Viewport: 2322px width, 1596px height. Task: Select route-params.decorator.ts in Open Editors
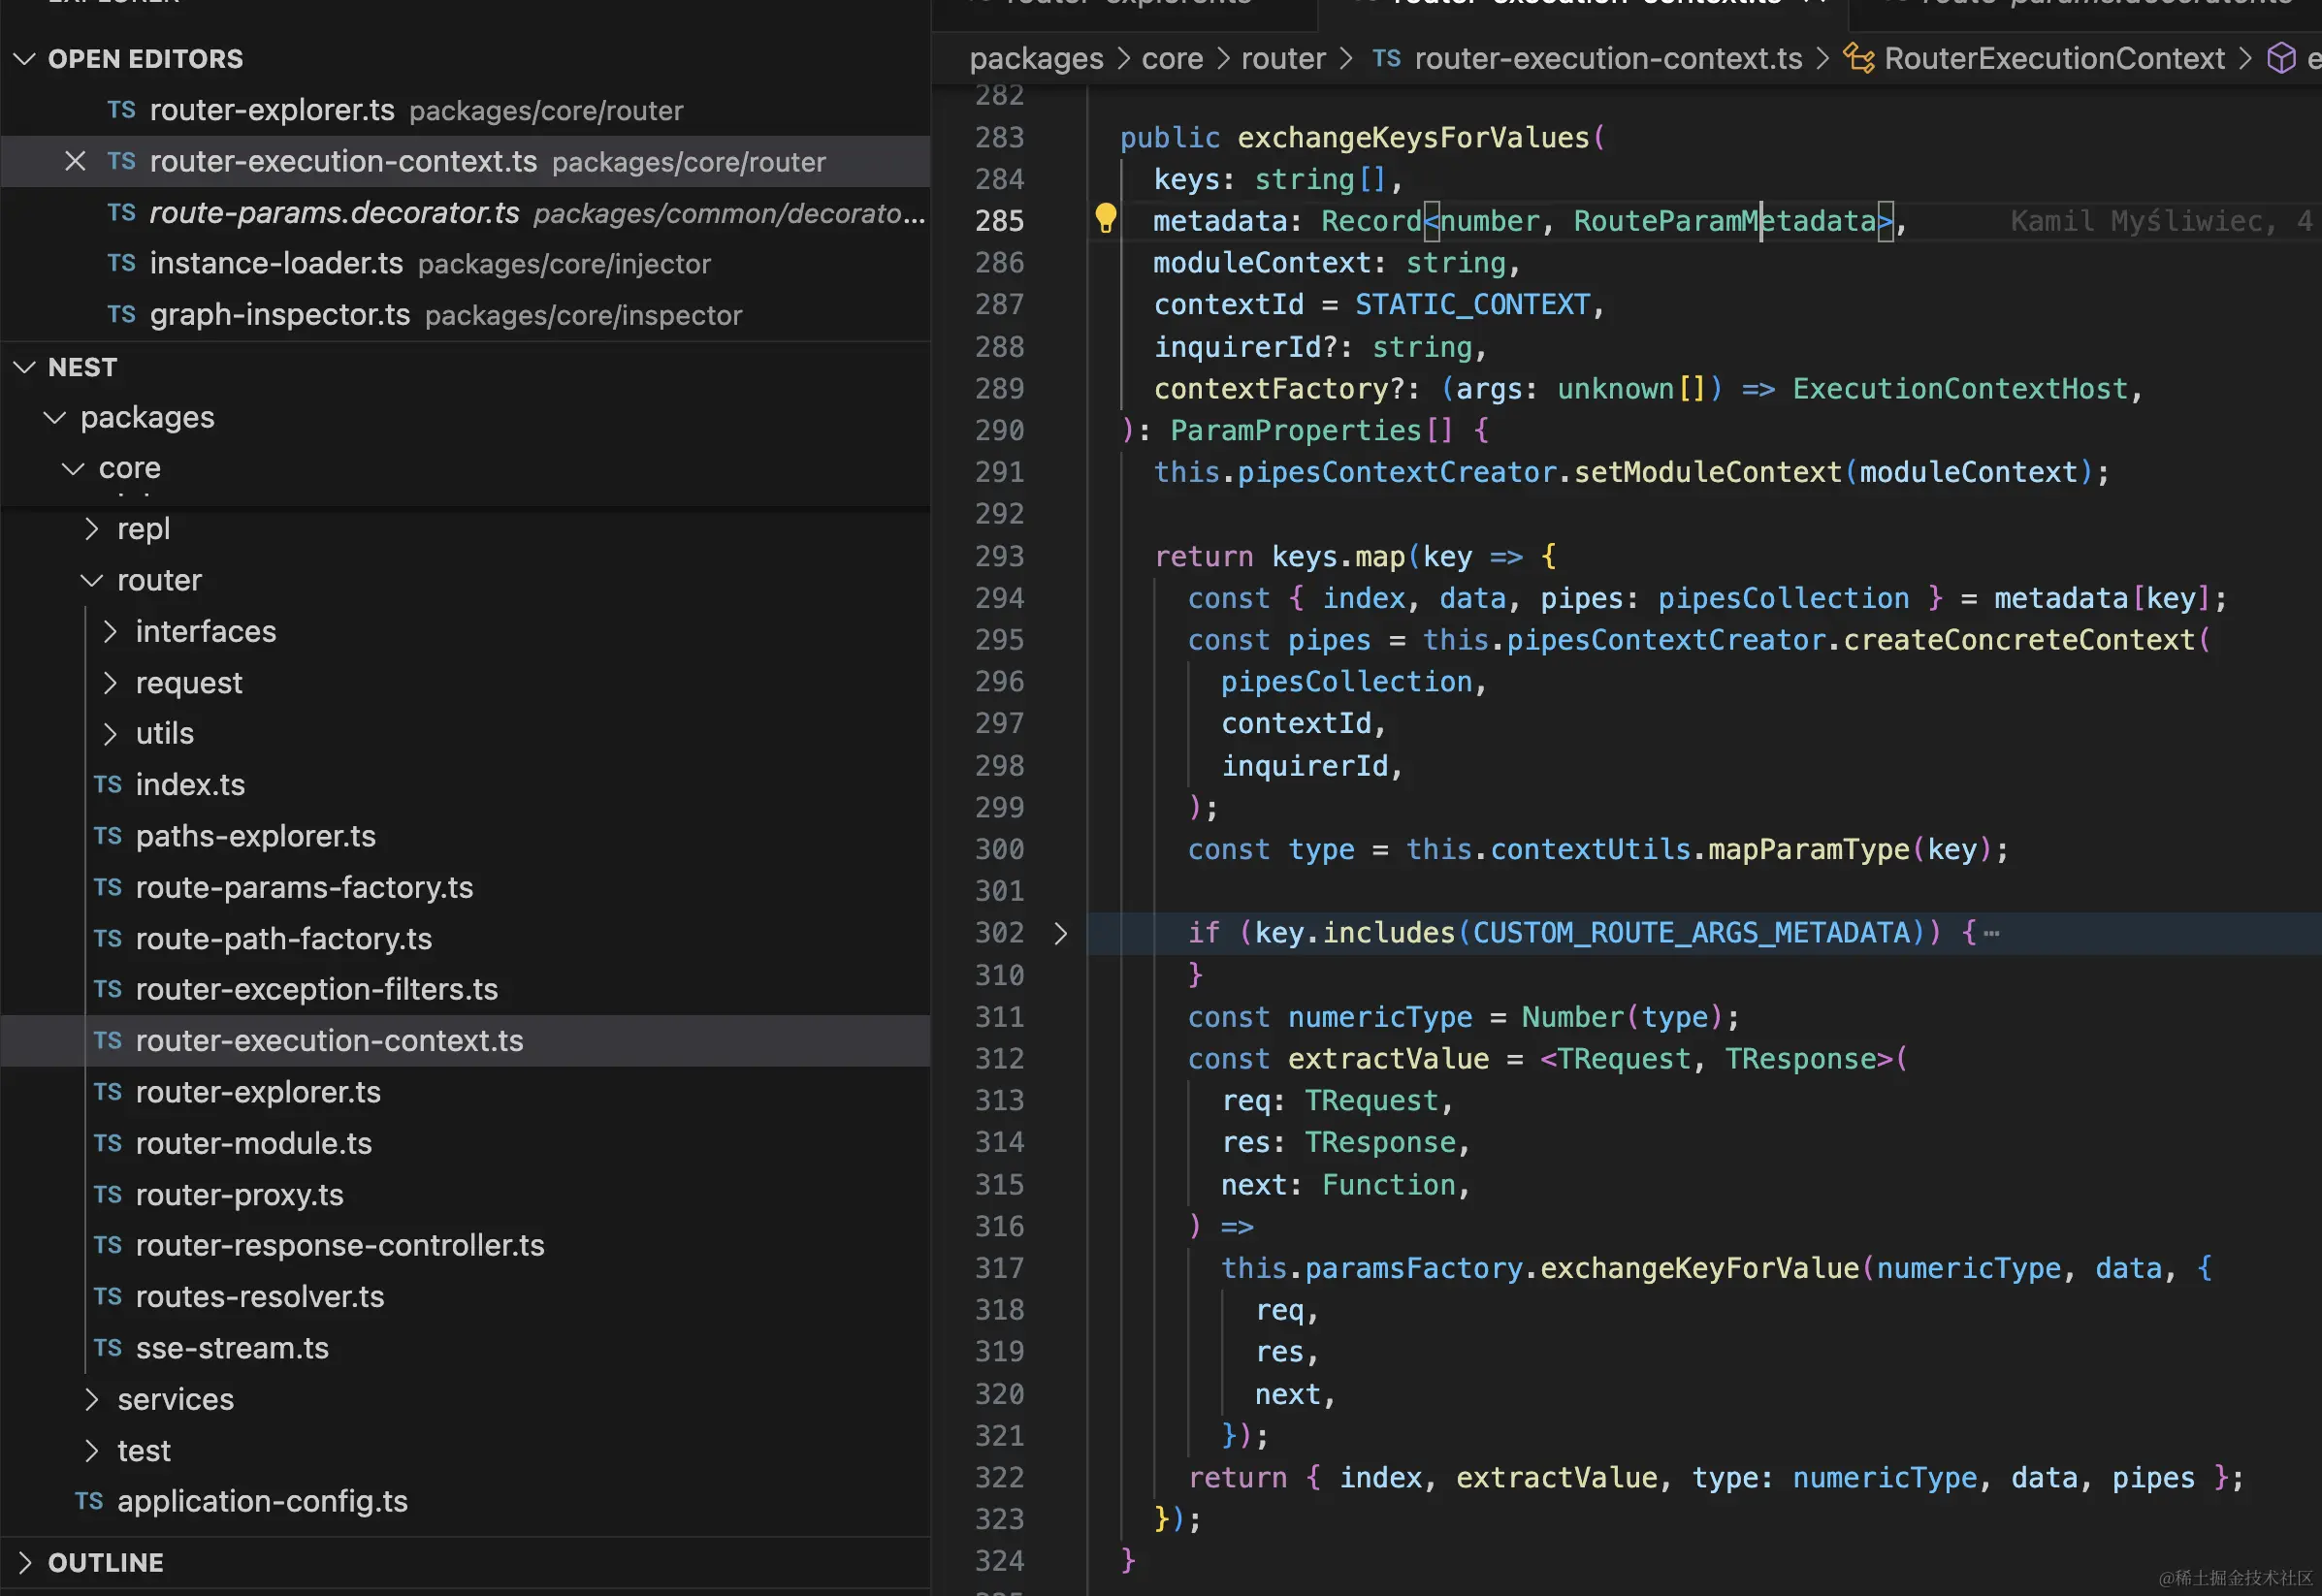point(465,212)
